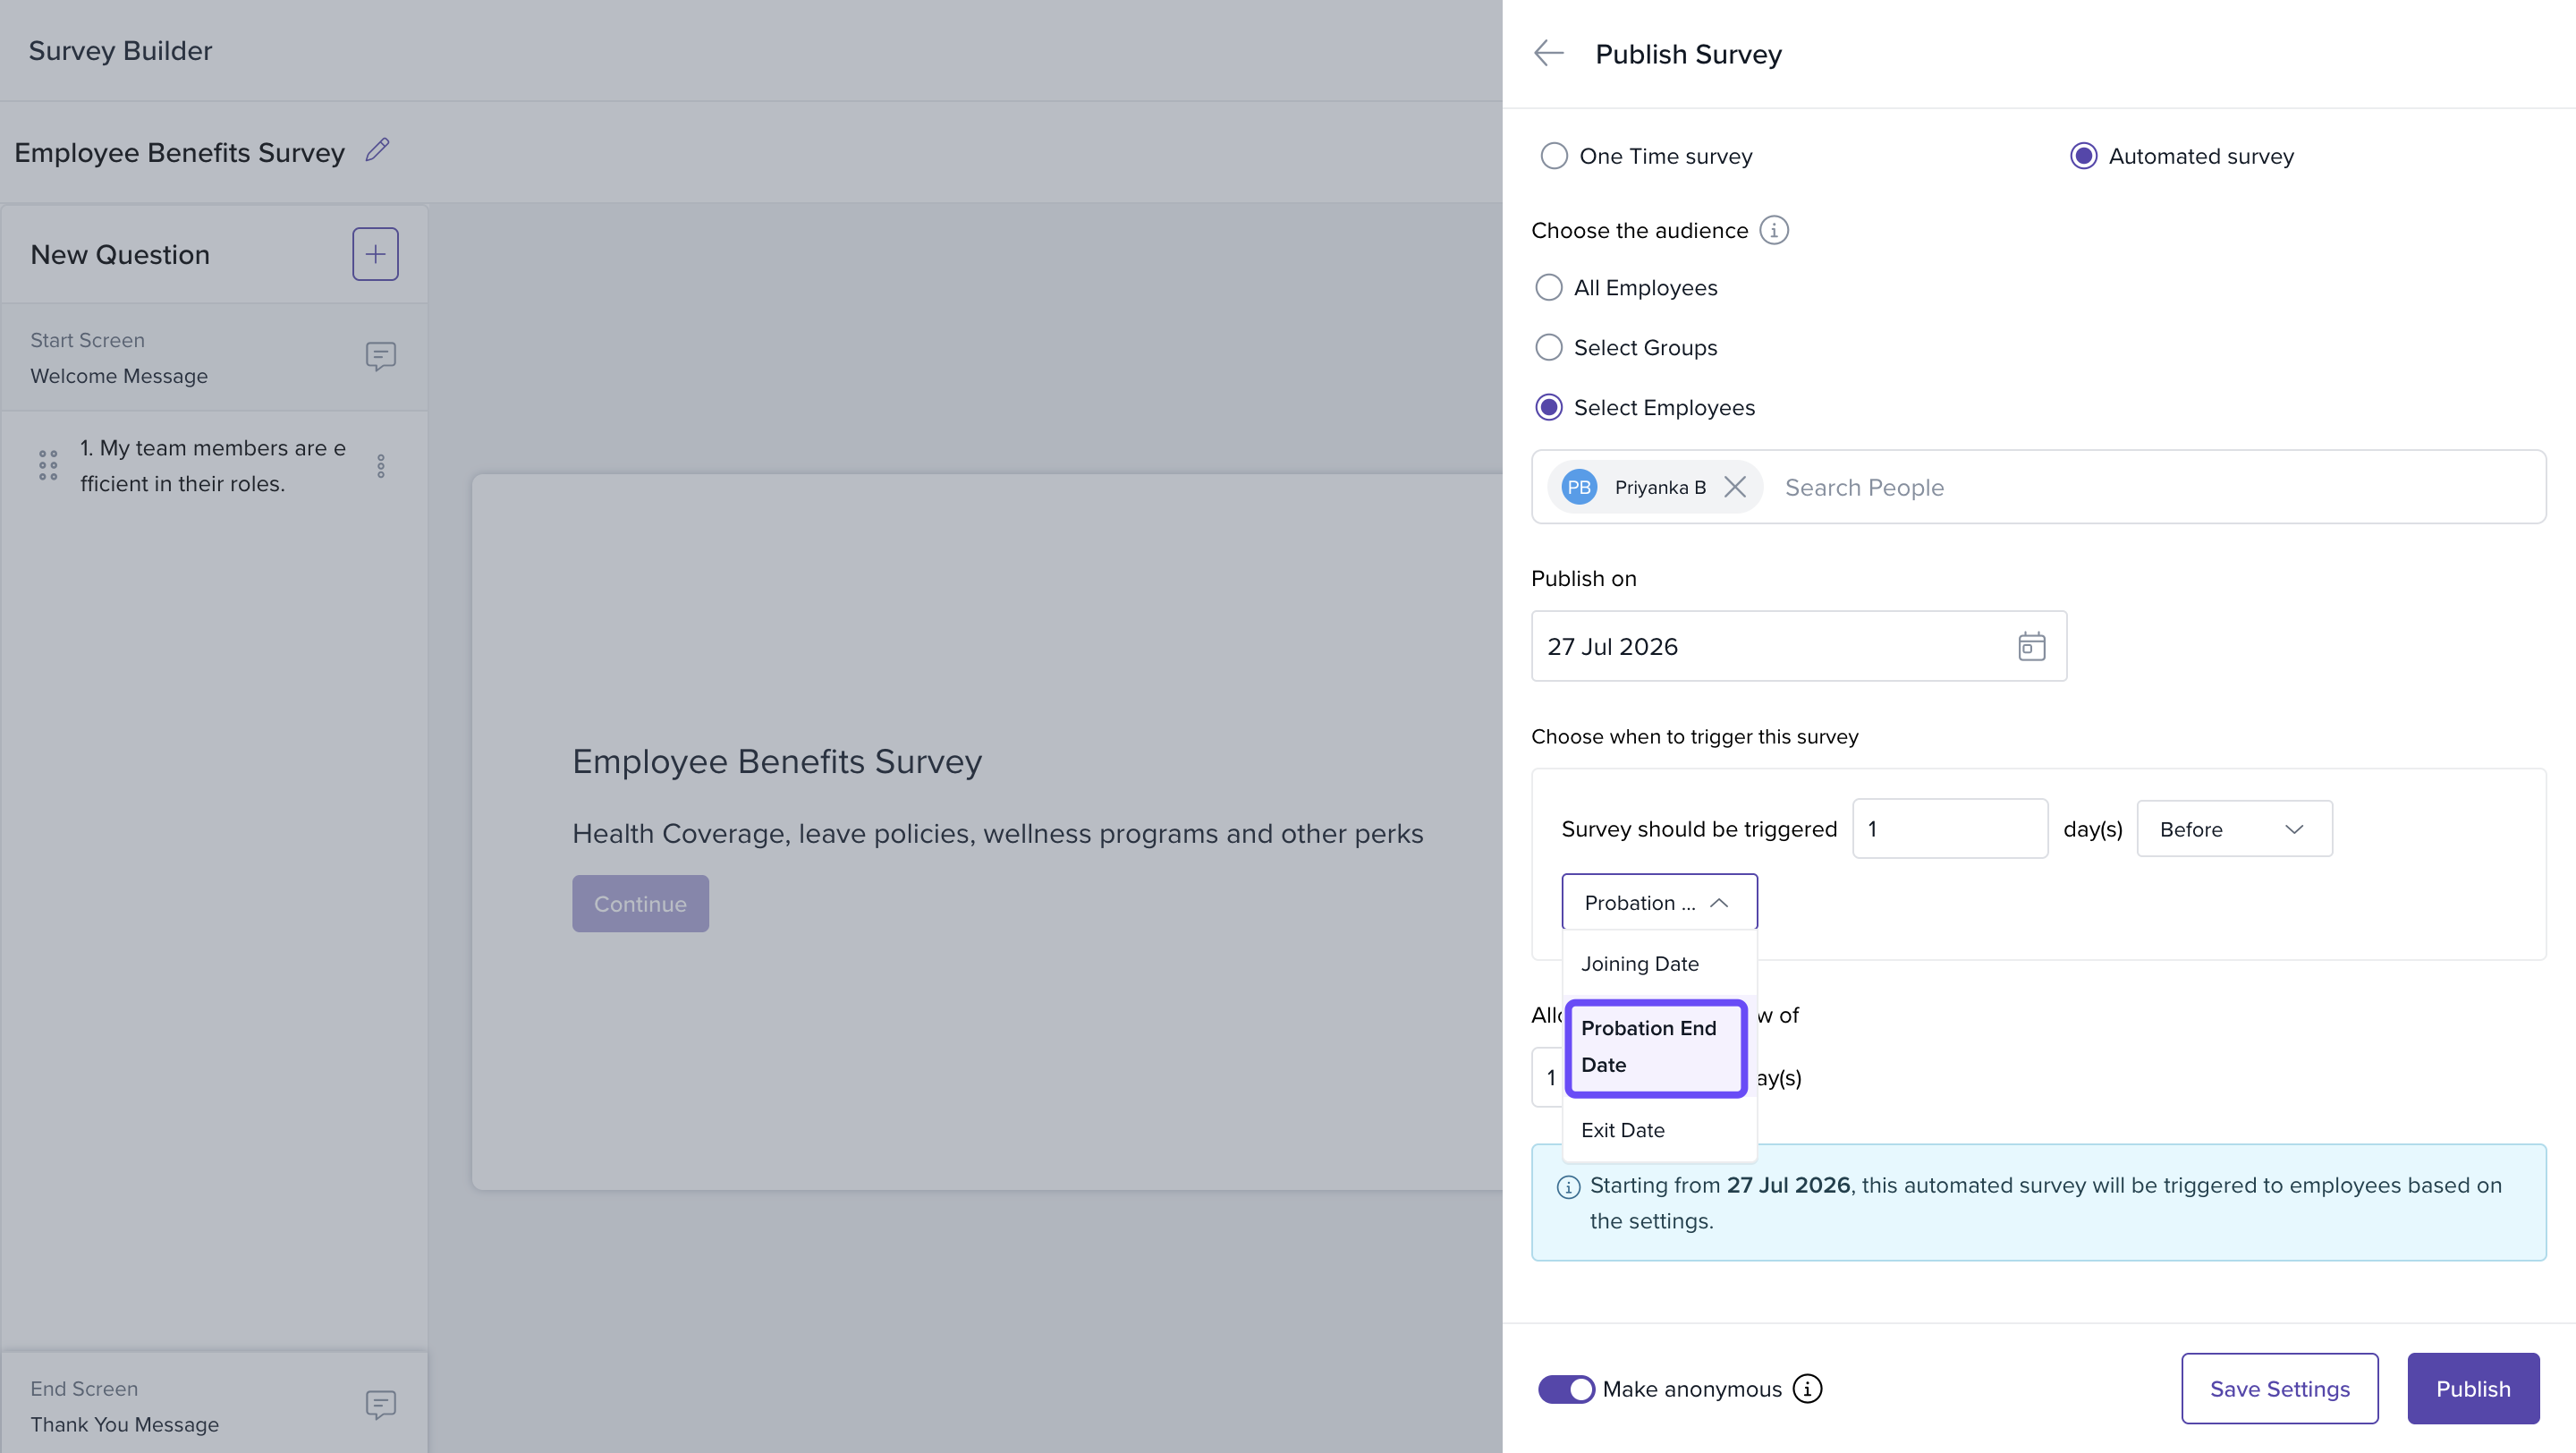Open the Start Screen welcome message icon
The image size is (2576, 1453).
click(x=380, y=356)
